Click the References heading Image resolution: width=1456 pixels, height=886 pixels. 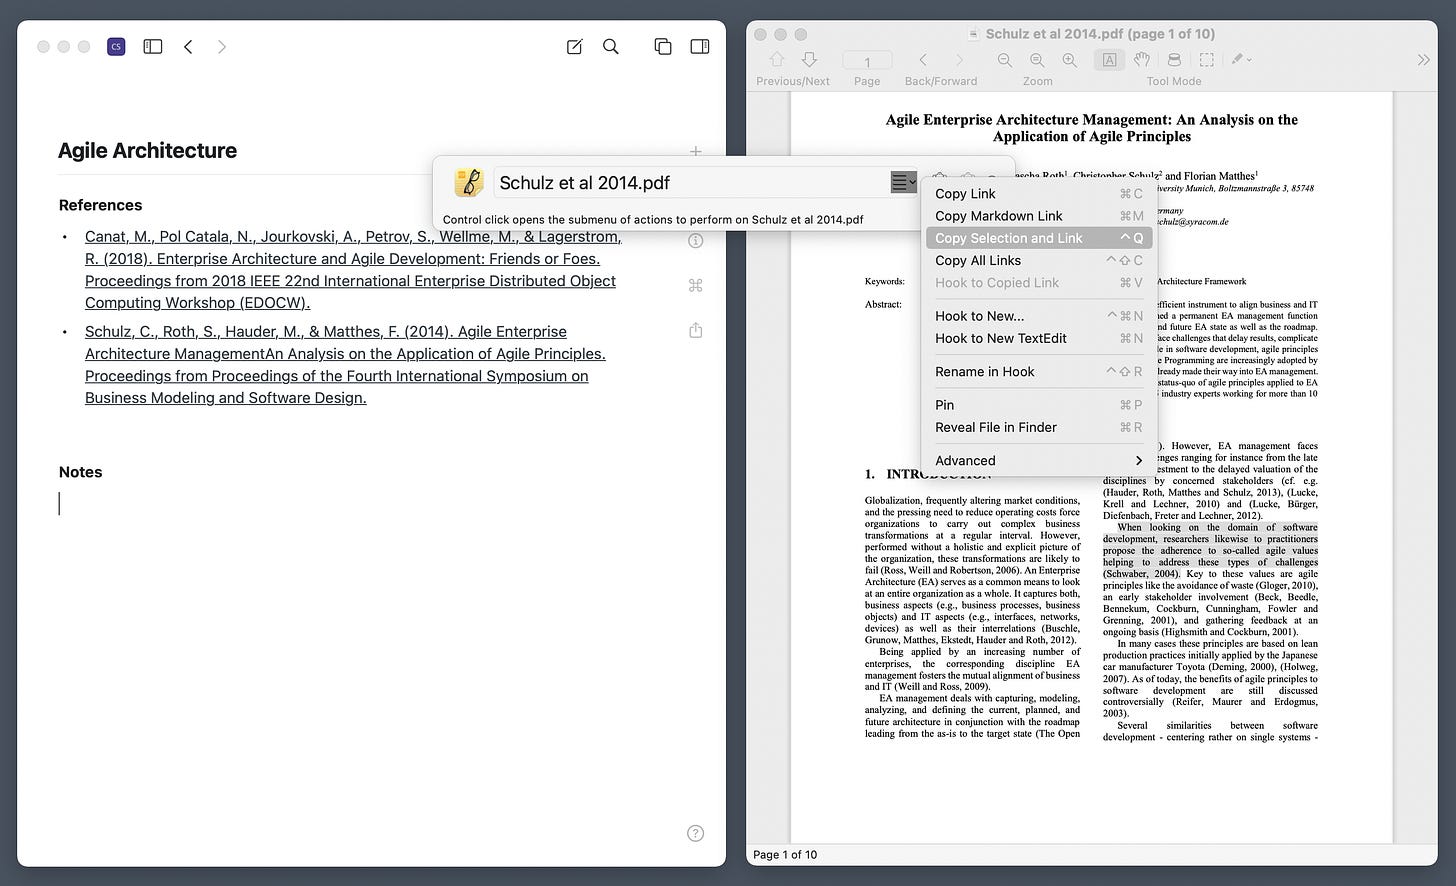pyautogui.click(x=100, y=205)
